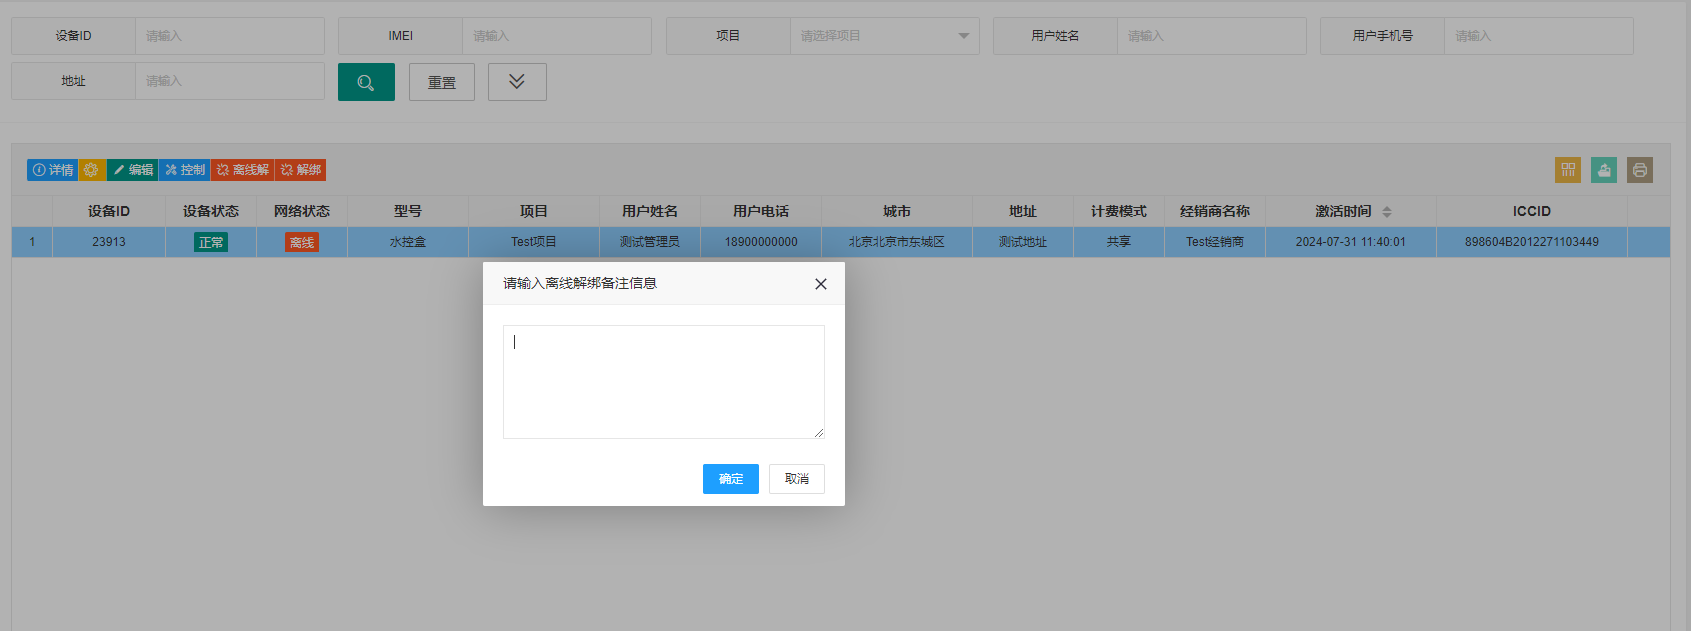Click into the remark textarea in the dialog
The image size is (1691, 631).
point(664,382)
